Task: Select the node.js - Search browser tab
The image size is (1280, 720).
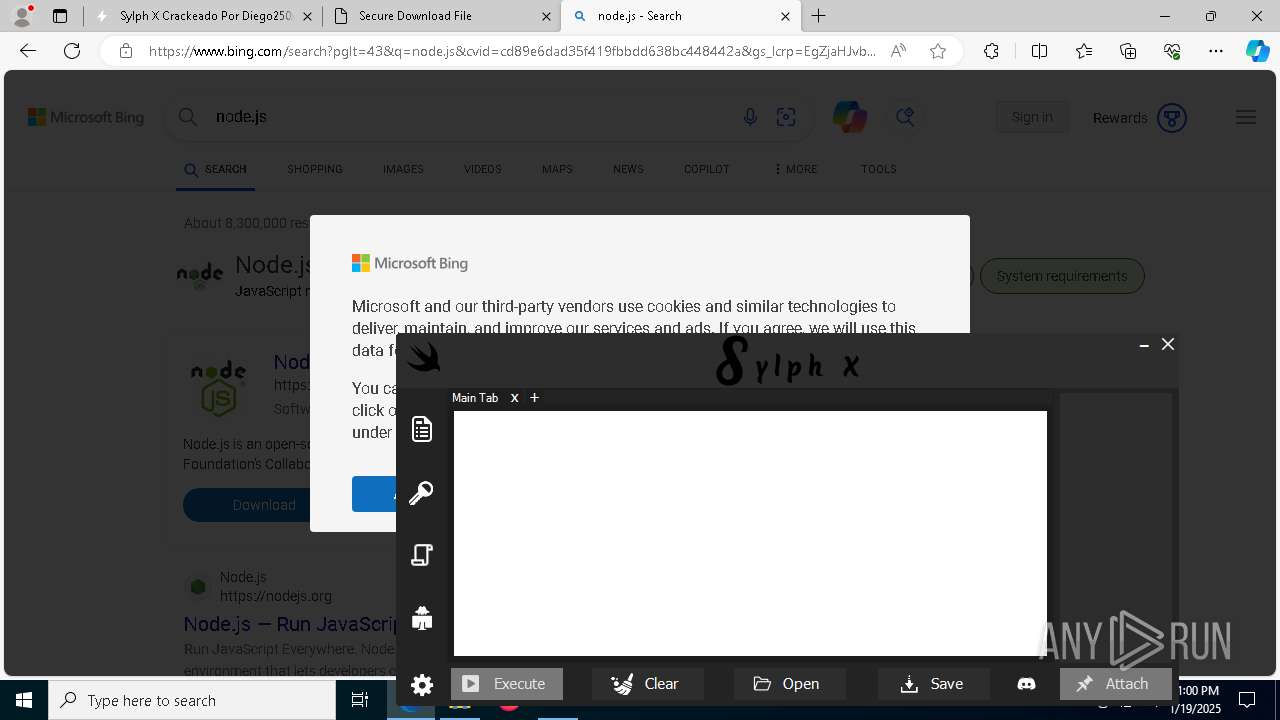Action: 681,16
